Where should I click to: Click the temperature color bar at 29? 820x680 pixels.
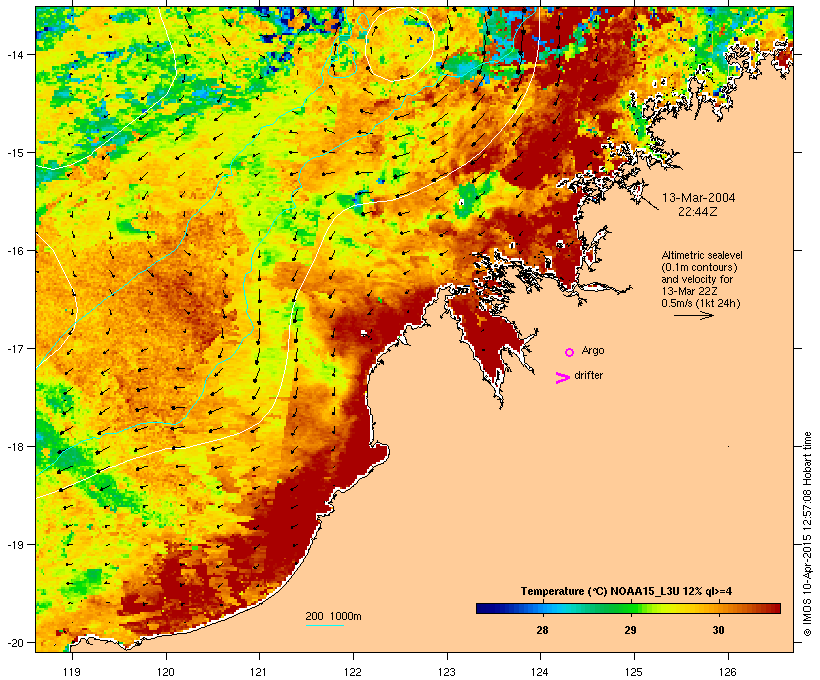click(x=631, y=608)
